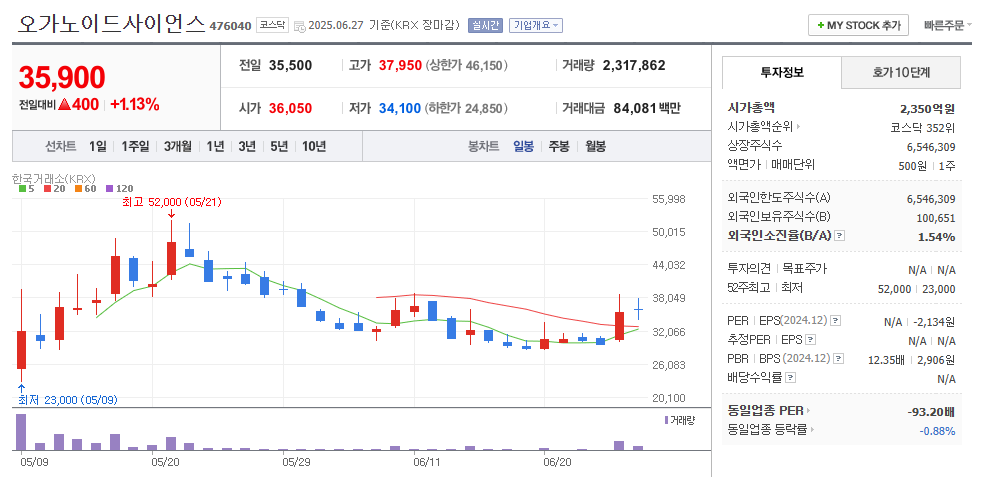Click help icon next to 배당수익률
Image resolution: width=992 pixels, height=477 pixels.
pos(790,378)
